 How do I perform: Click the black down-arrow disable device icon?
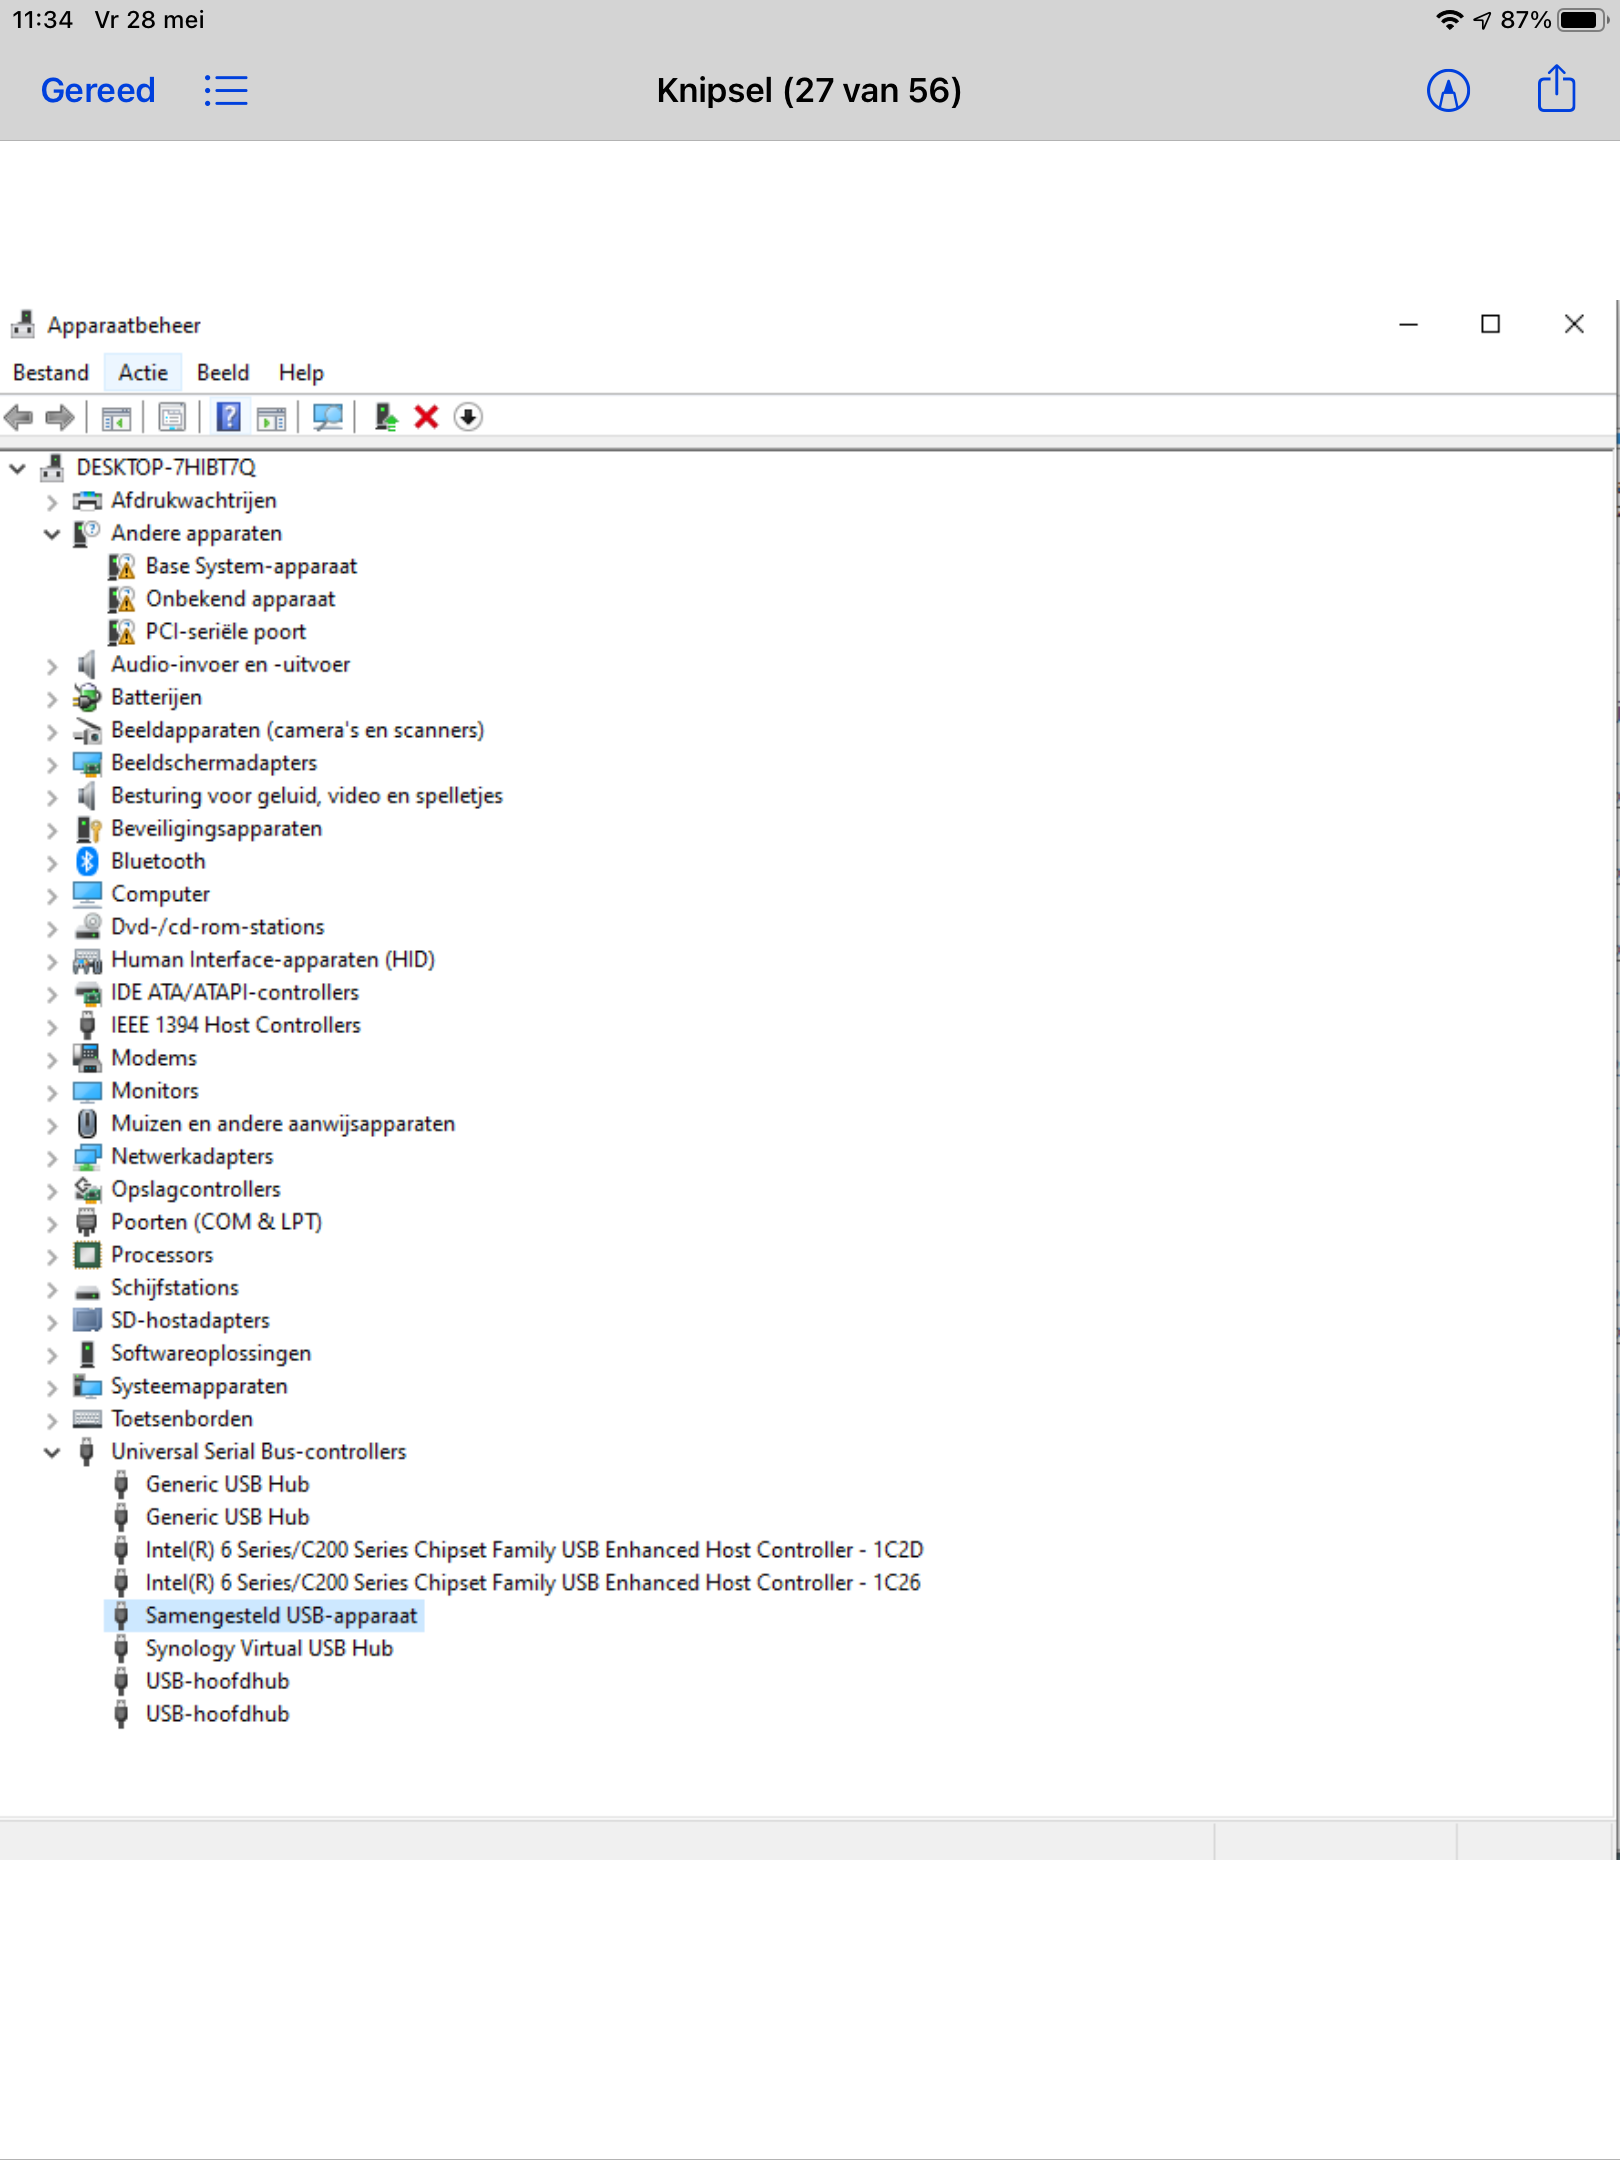tap(468, 417)
